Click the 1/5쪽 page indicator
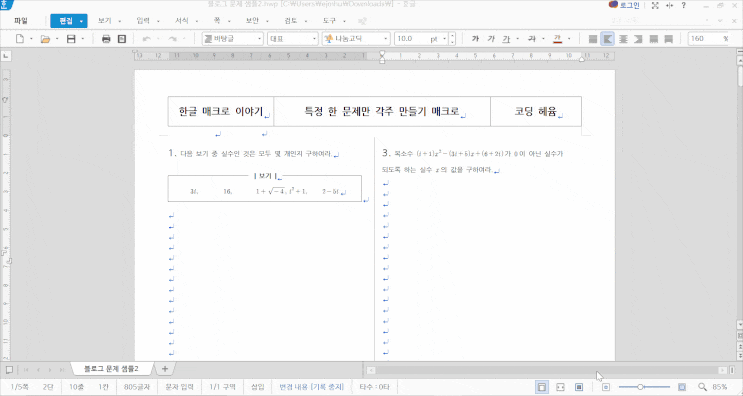The width and height of the screenshot is (743, 396). coord(19,387)
